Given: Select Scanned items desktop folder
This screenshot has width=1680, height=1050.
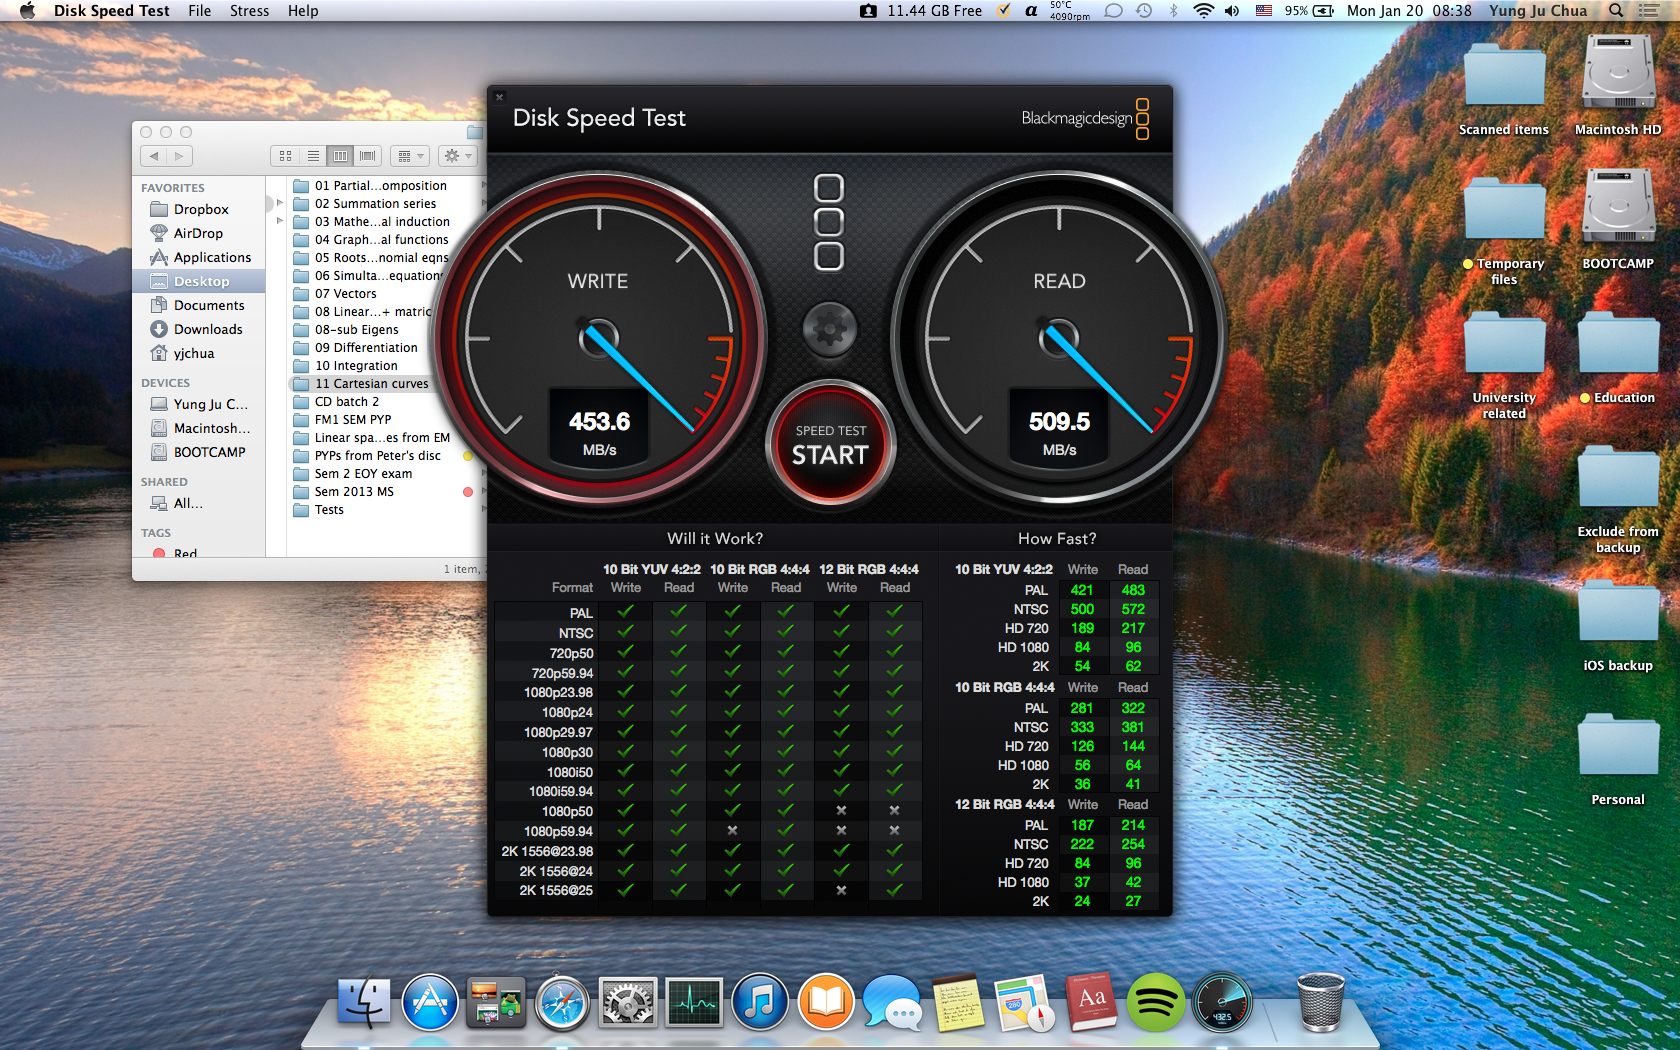Looking at the screenshot, I should point(1504,85).
